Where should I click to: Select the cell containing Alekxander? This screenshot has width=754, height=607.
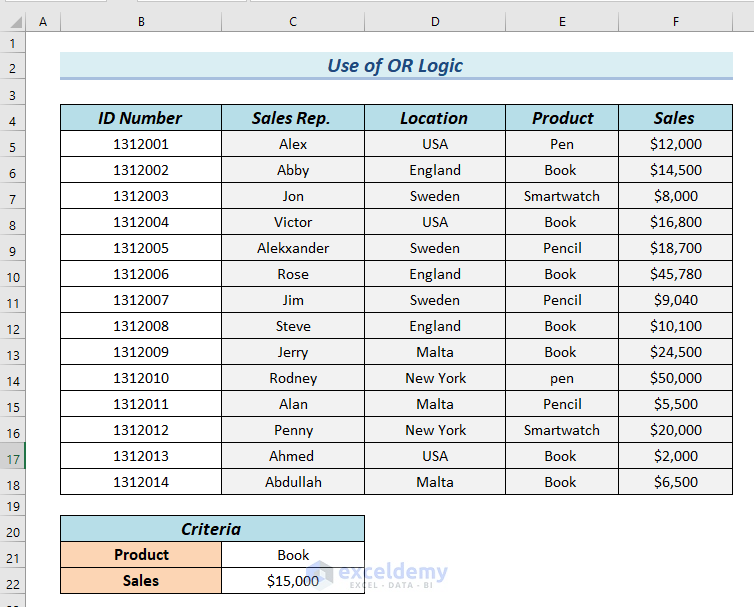(292, 248)
